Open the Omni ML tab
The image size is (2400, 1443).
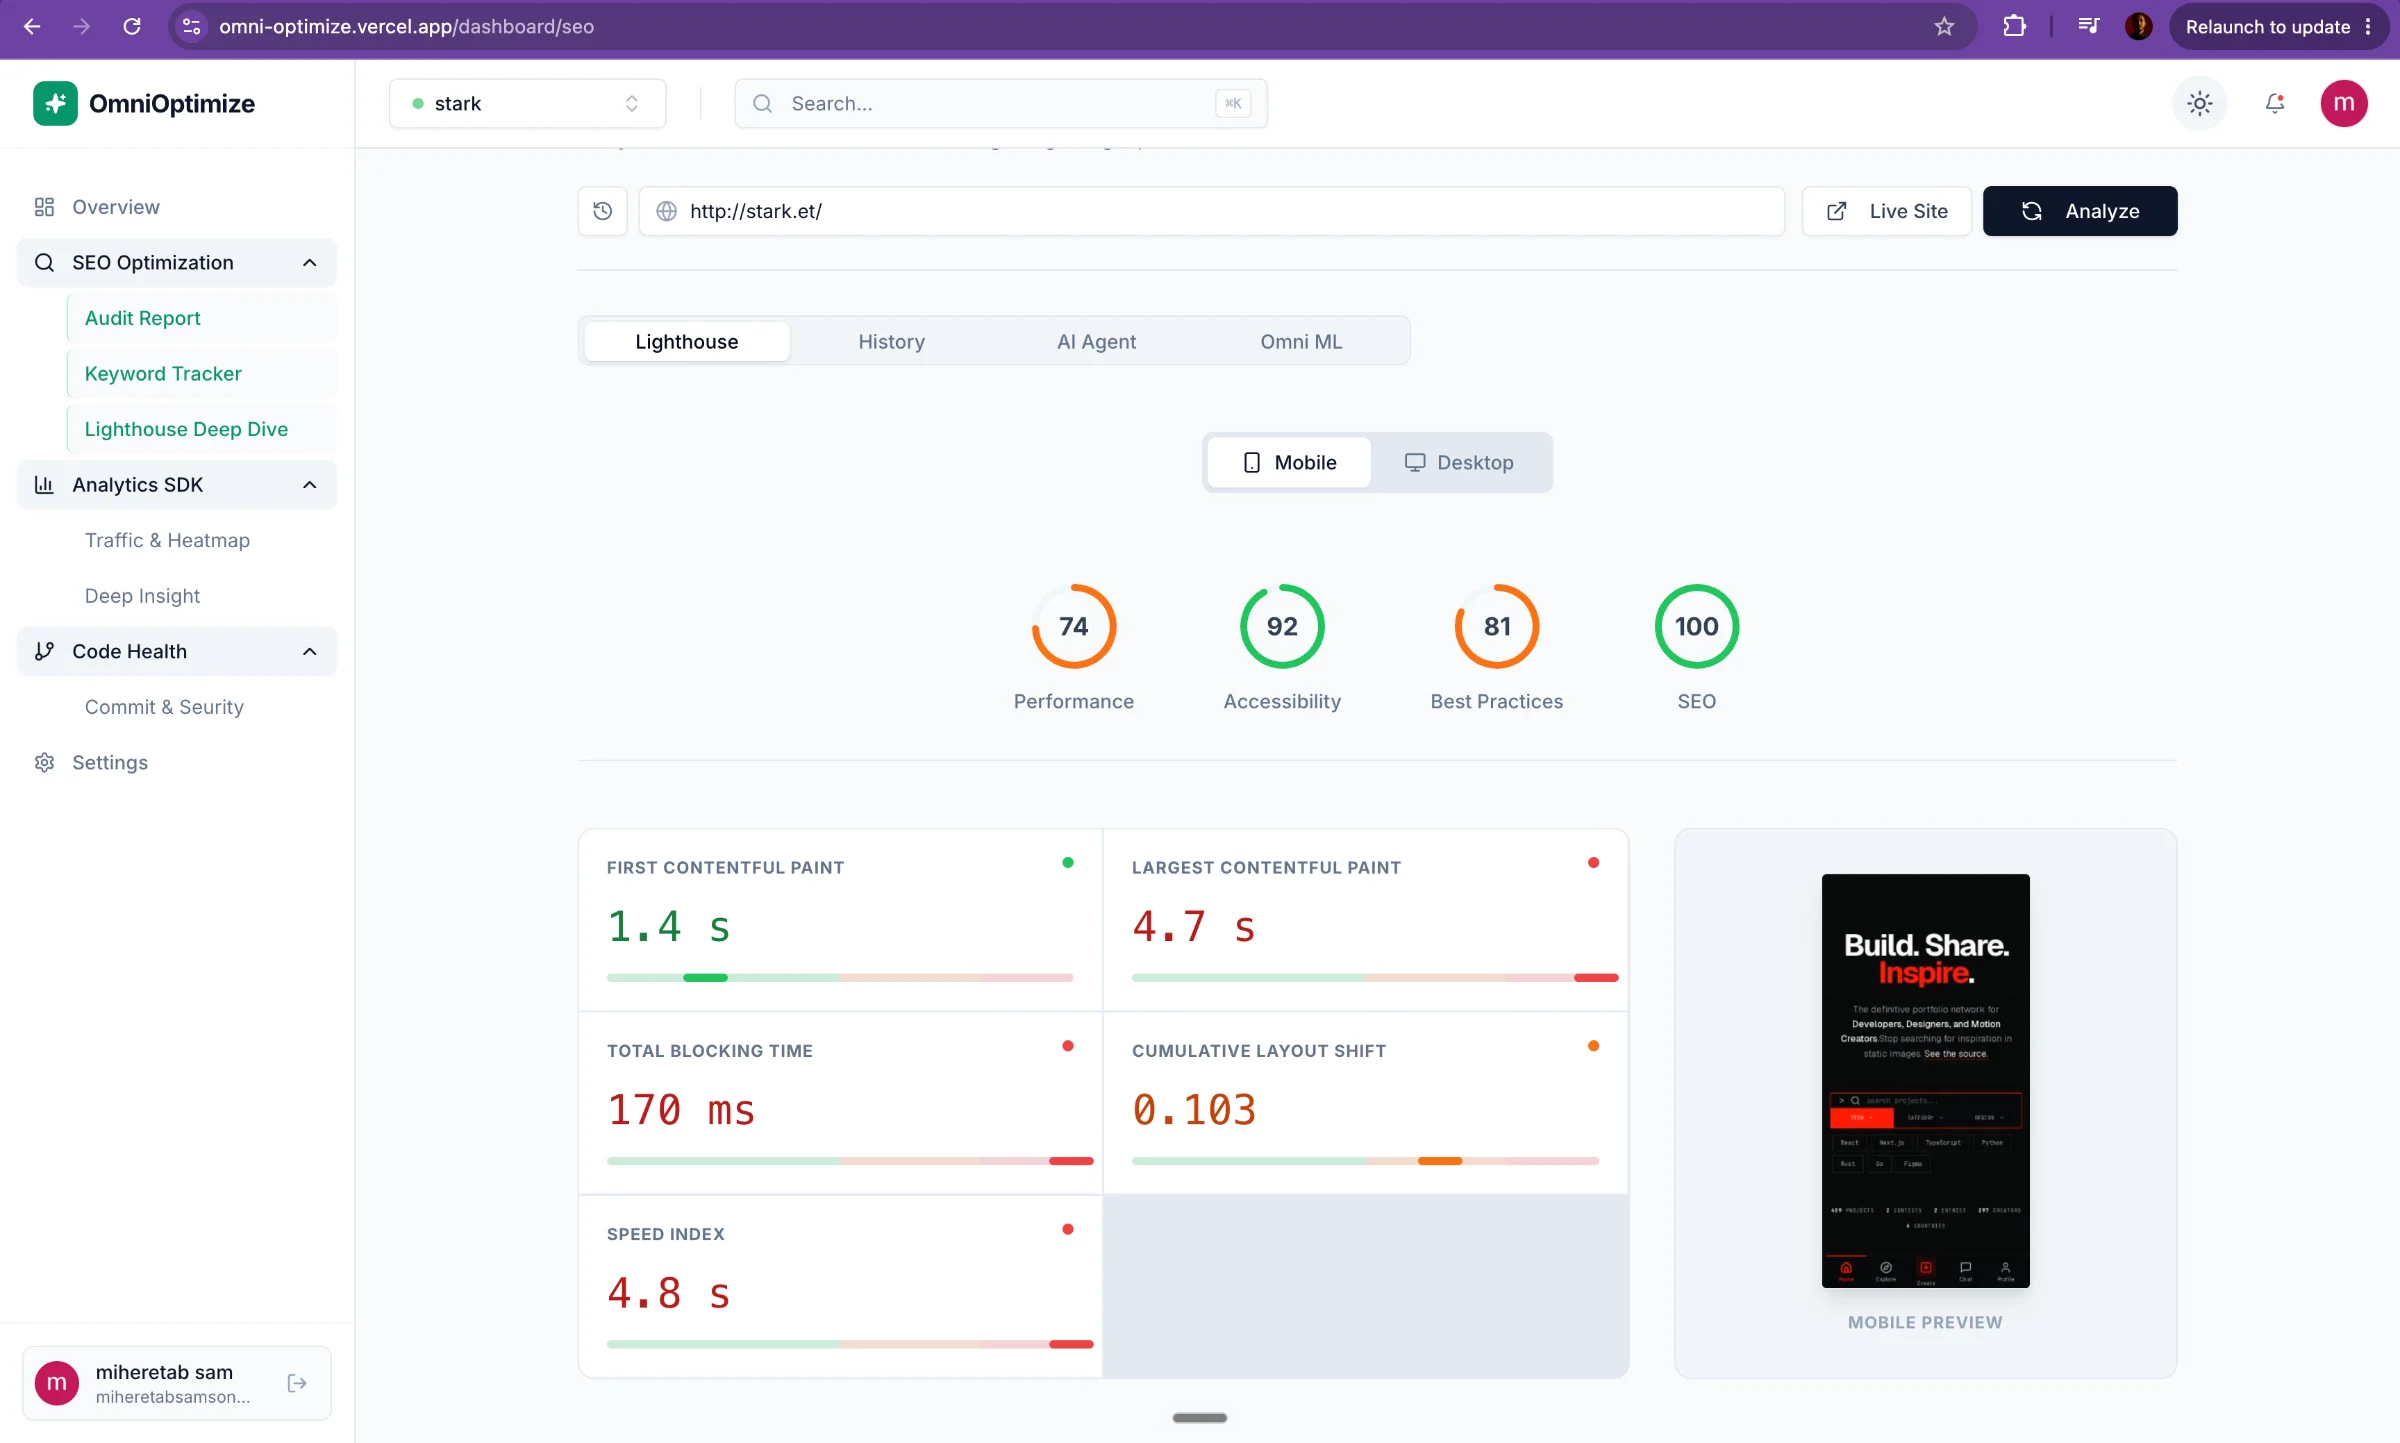click(x=1301, y=341)
